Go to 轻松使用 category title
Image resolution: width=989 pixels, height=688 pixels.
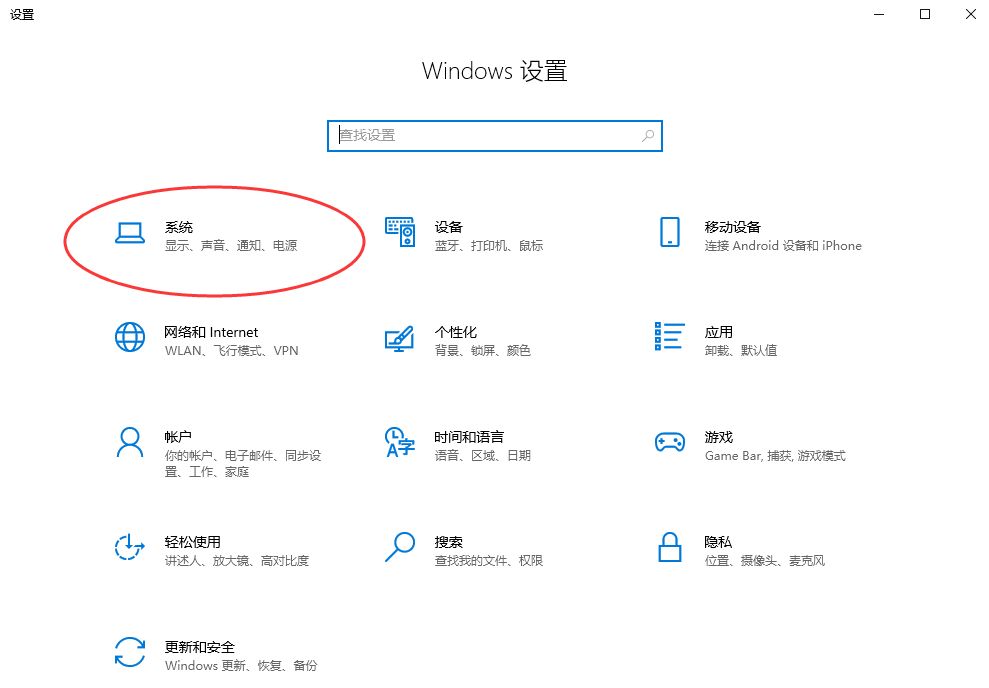192,542
